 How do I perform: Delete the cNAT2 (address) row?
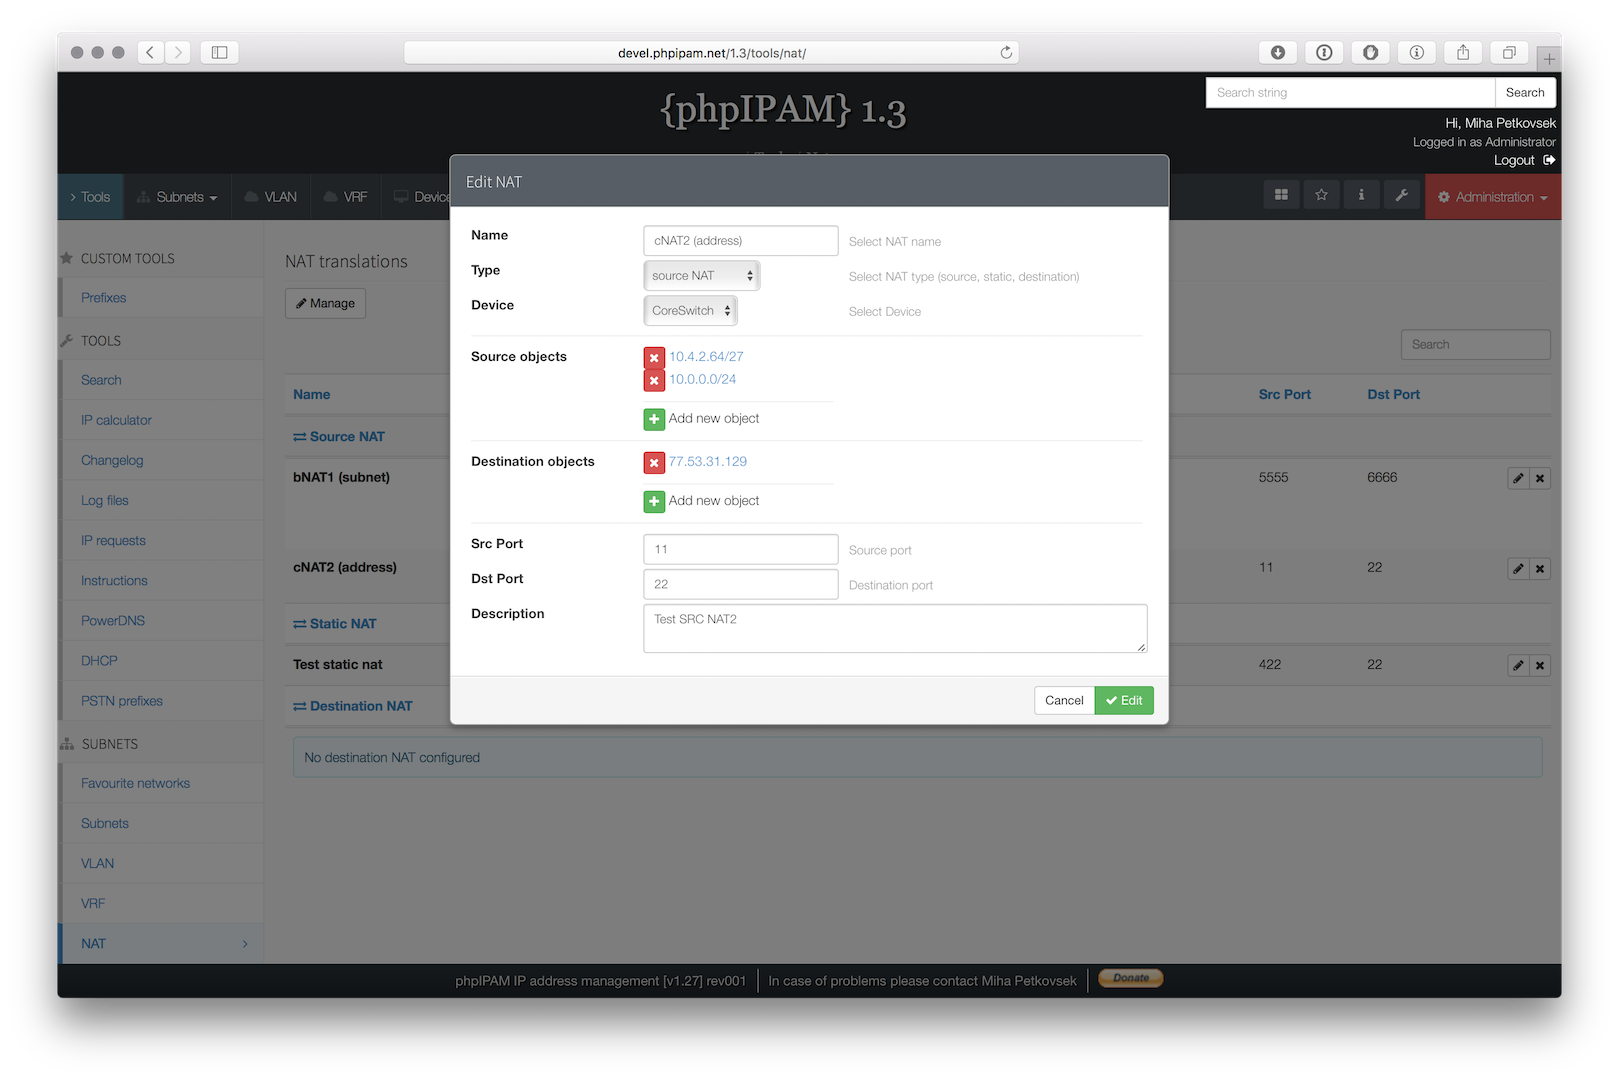pos(1540,568)
